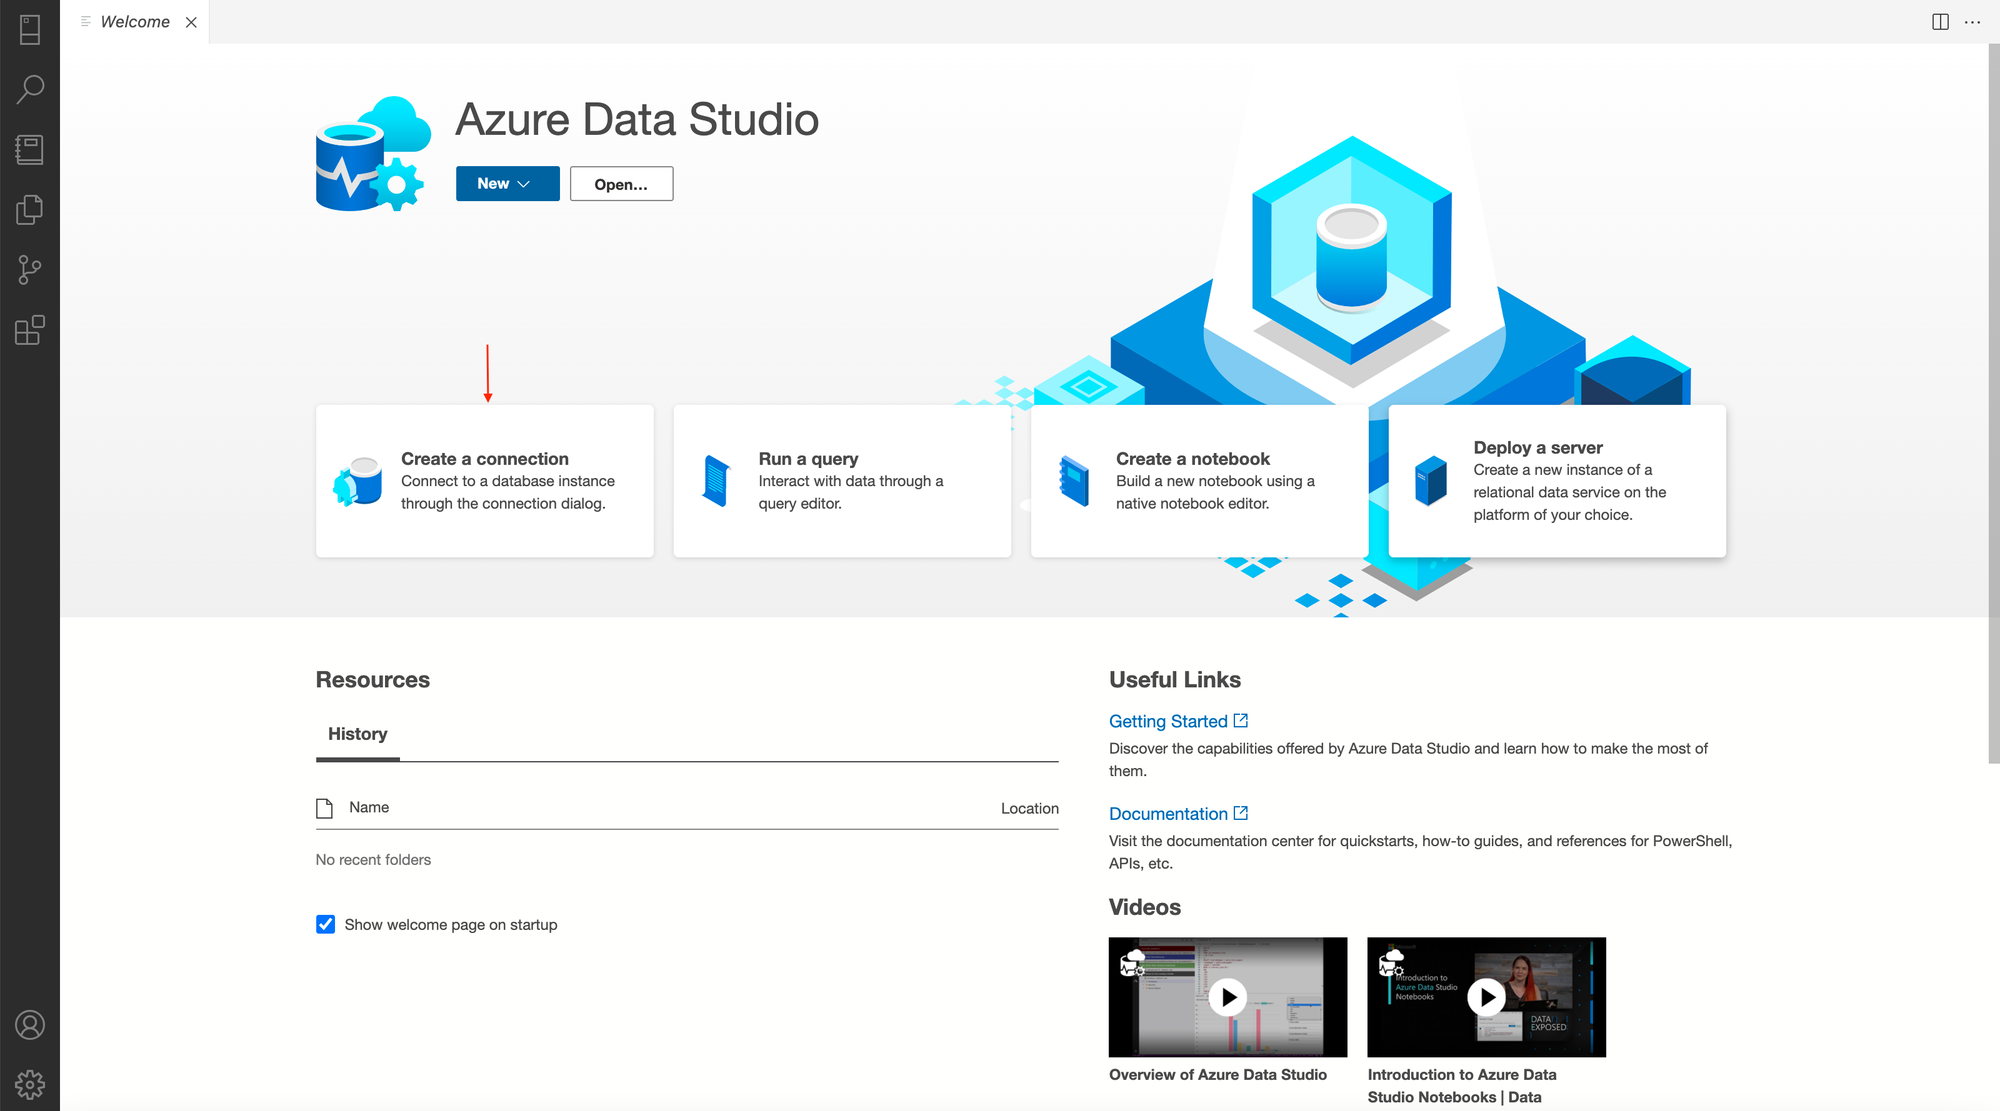
Task: Open the Documentation link
Action: click(x=1168, y=813)
